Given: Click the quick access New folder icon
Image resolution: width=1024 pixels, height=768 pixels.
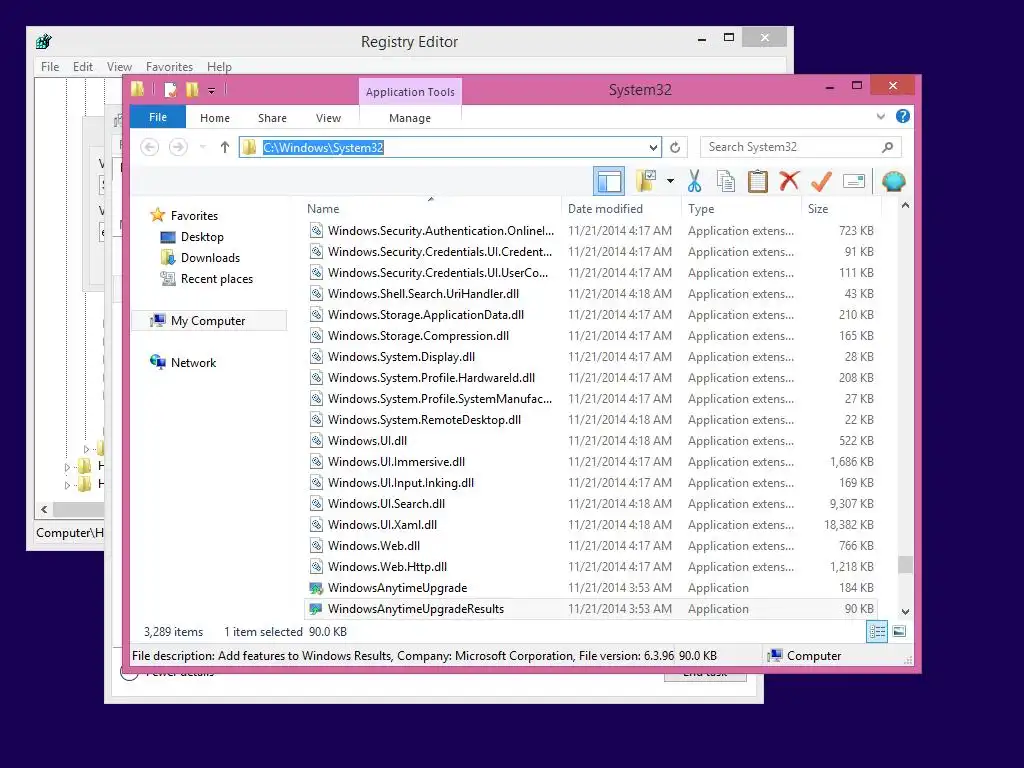Looking at the screenshot, I should tap(192, 90).
